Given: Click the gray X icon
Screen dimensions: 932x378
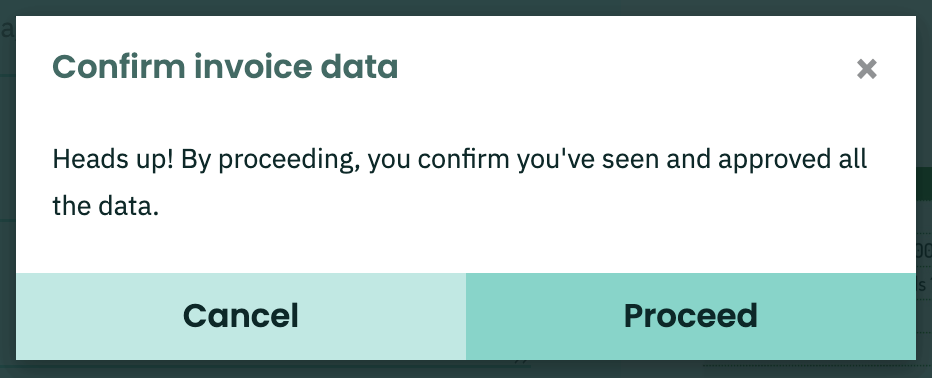Looking at the screenshot, I should [x=867, y=69].
